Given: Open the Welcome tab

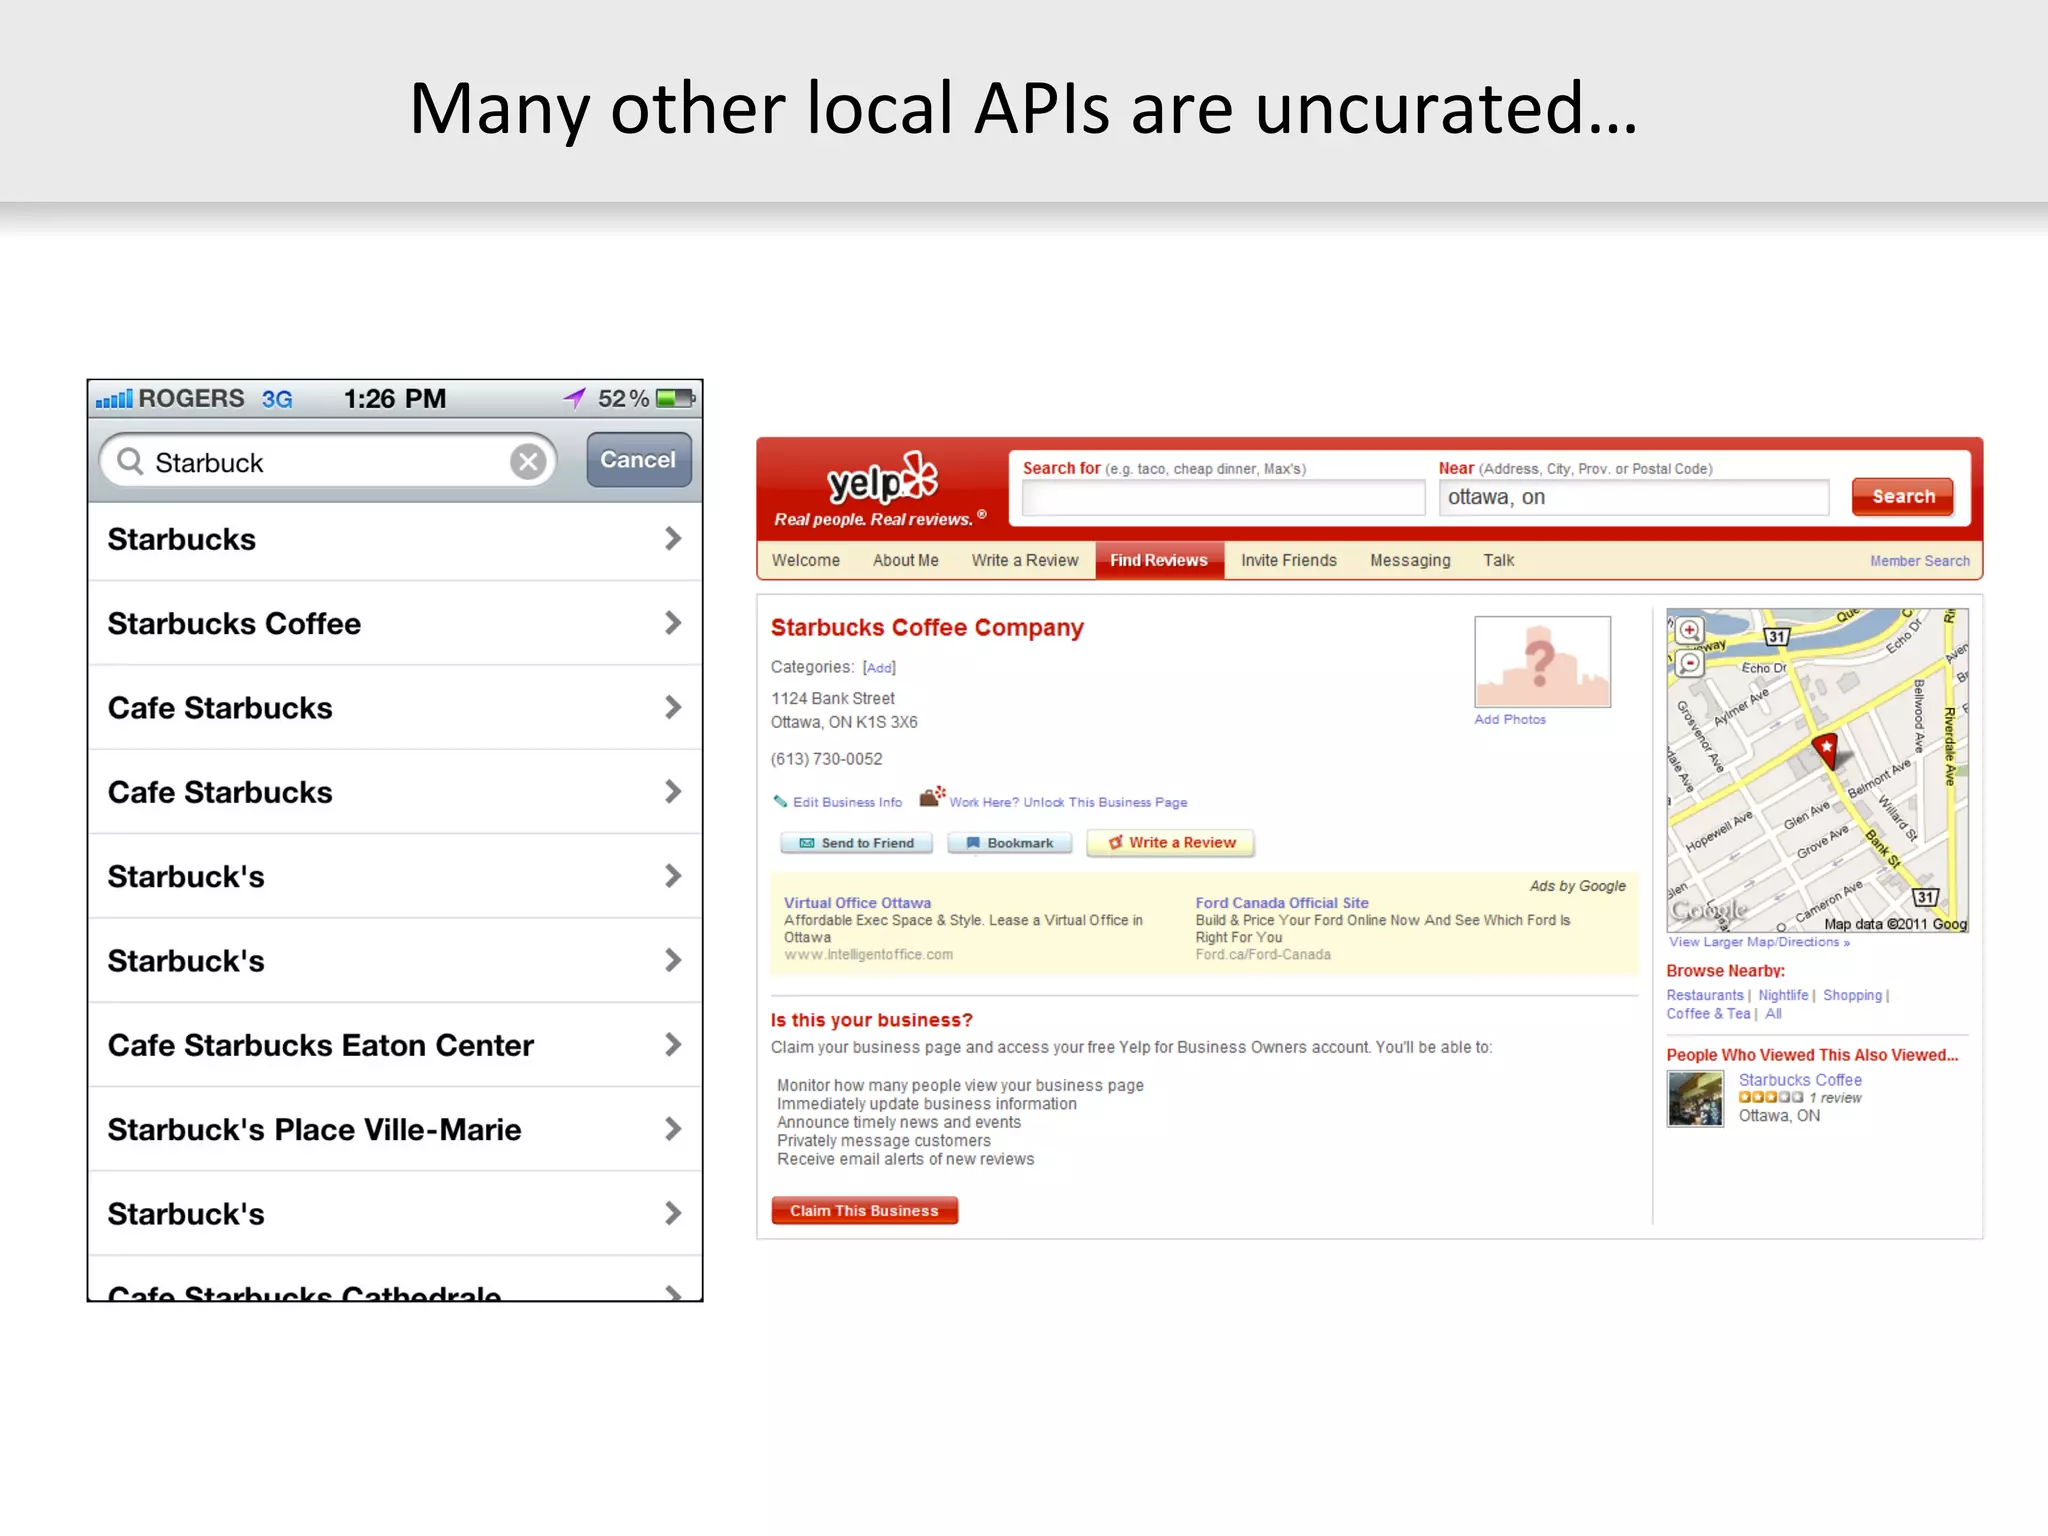Looking at the screenshot, I should (x=806, y=560).
